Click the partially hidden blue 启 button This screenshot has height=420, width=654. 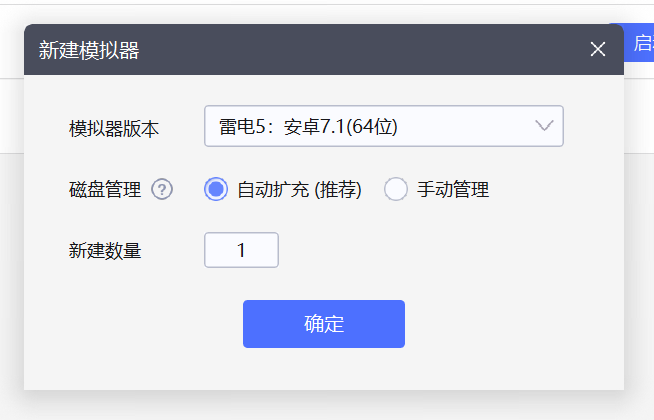pyautogui.click(x=640, y=44)
